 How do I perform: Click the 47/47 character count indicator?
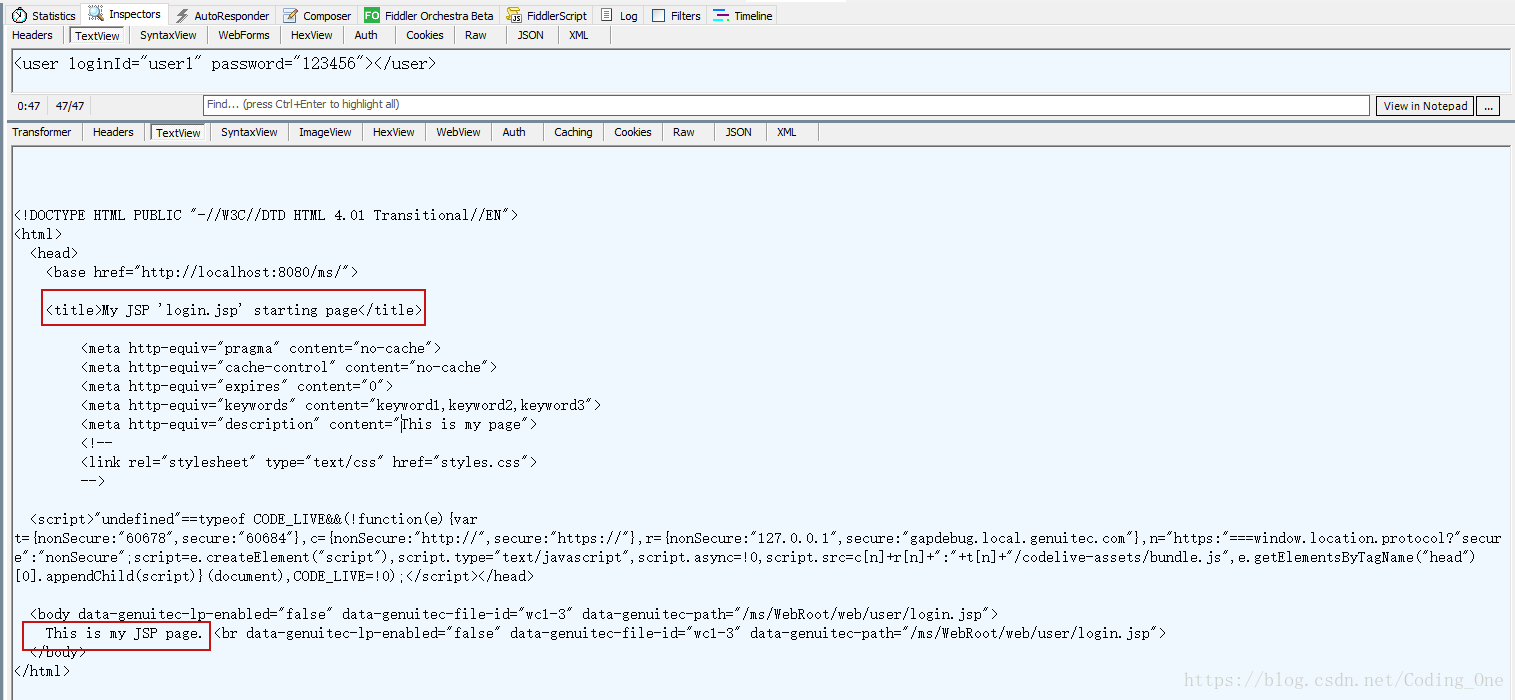70,106
